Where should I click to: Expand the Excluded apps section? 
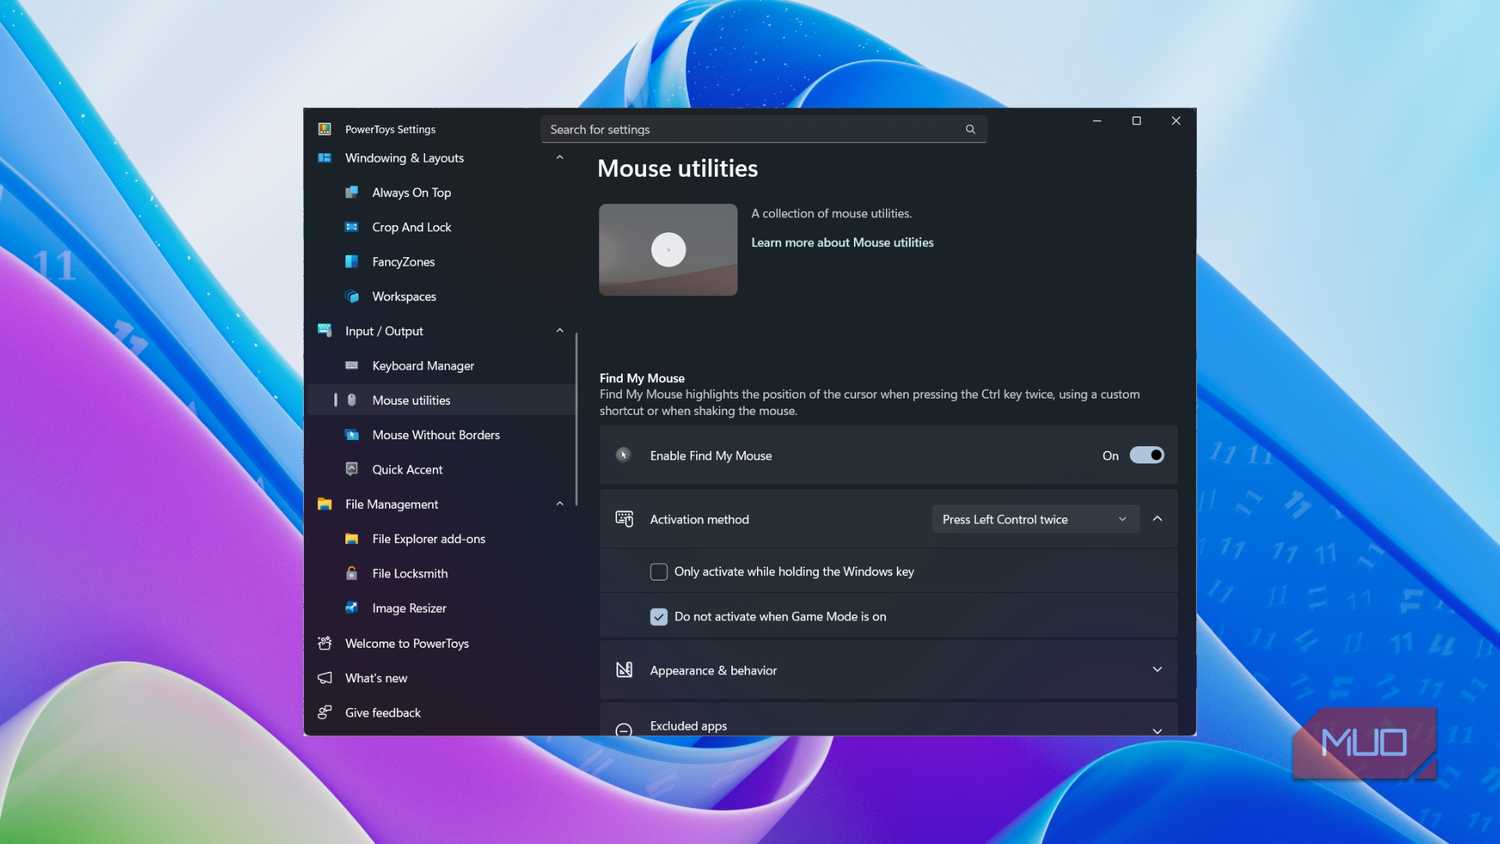tap(888, 720)
